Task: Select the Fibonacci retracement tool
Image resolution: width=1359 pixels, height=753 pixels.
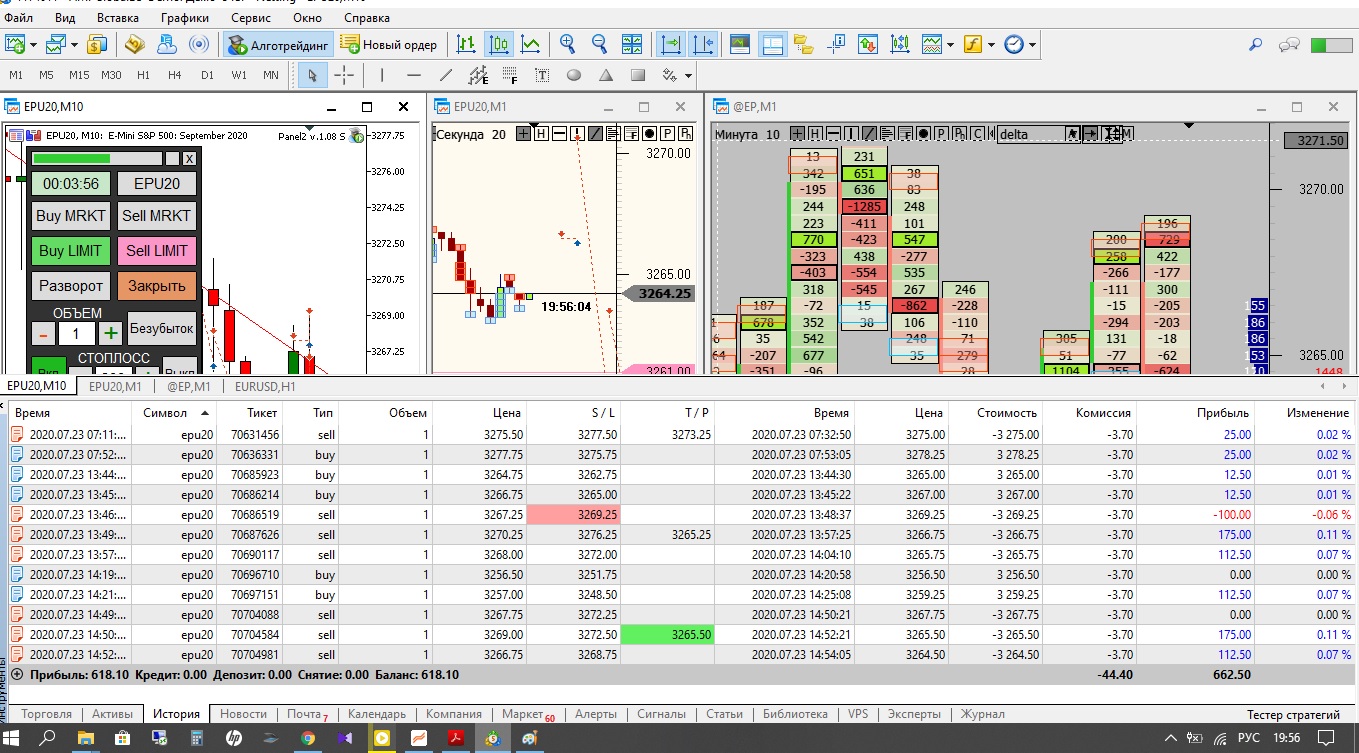Action: (510, 75)
